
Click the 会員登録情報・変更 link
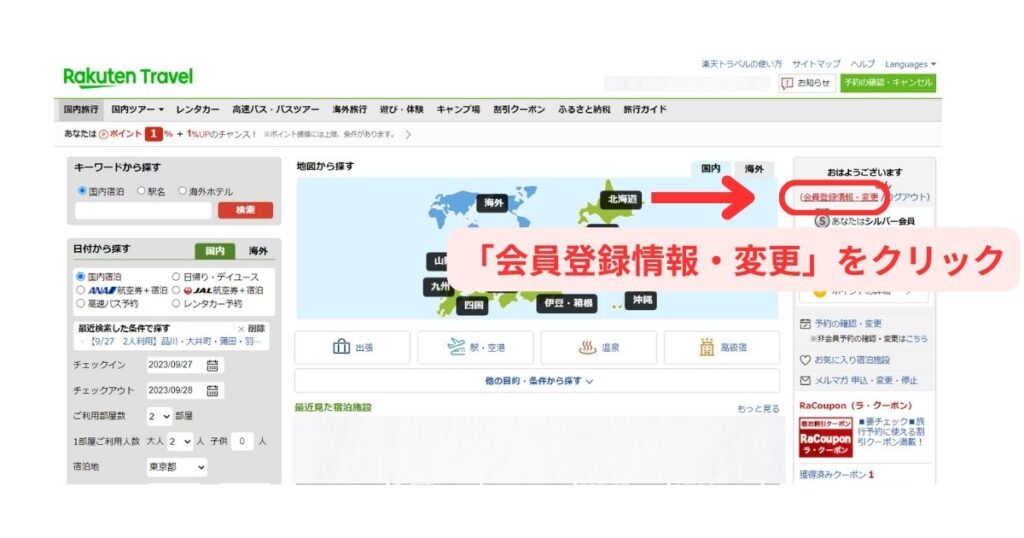point(840,197)
